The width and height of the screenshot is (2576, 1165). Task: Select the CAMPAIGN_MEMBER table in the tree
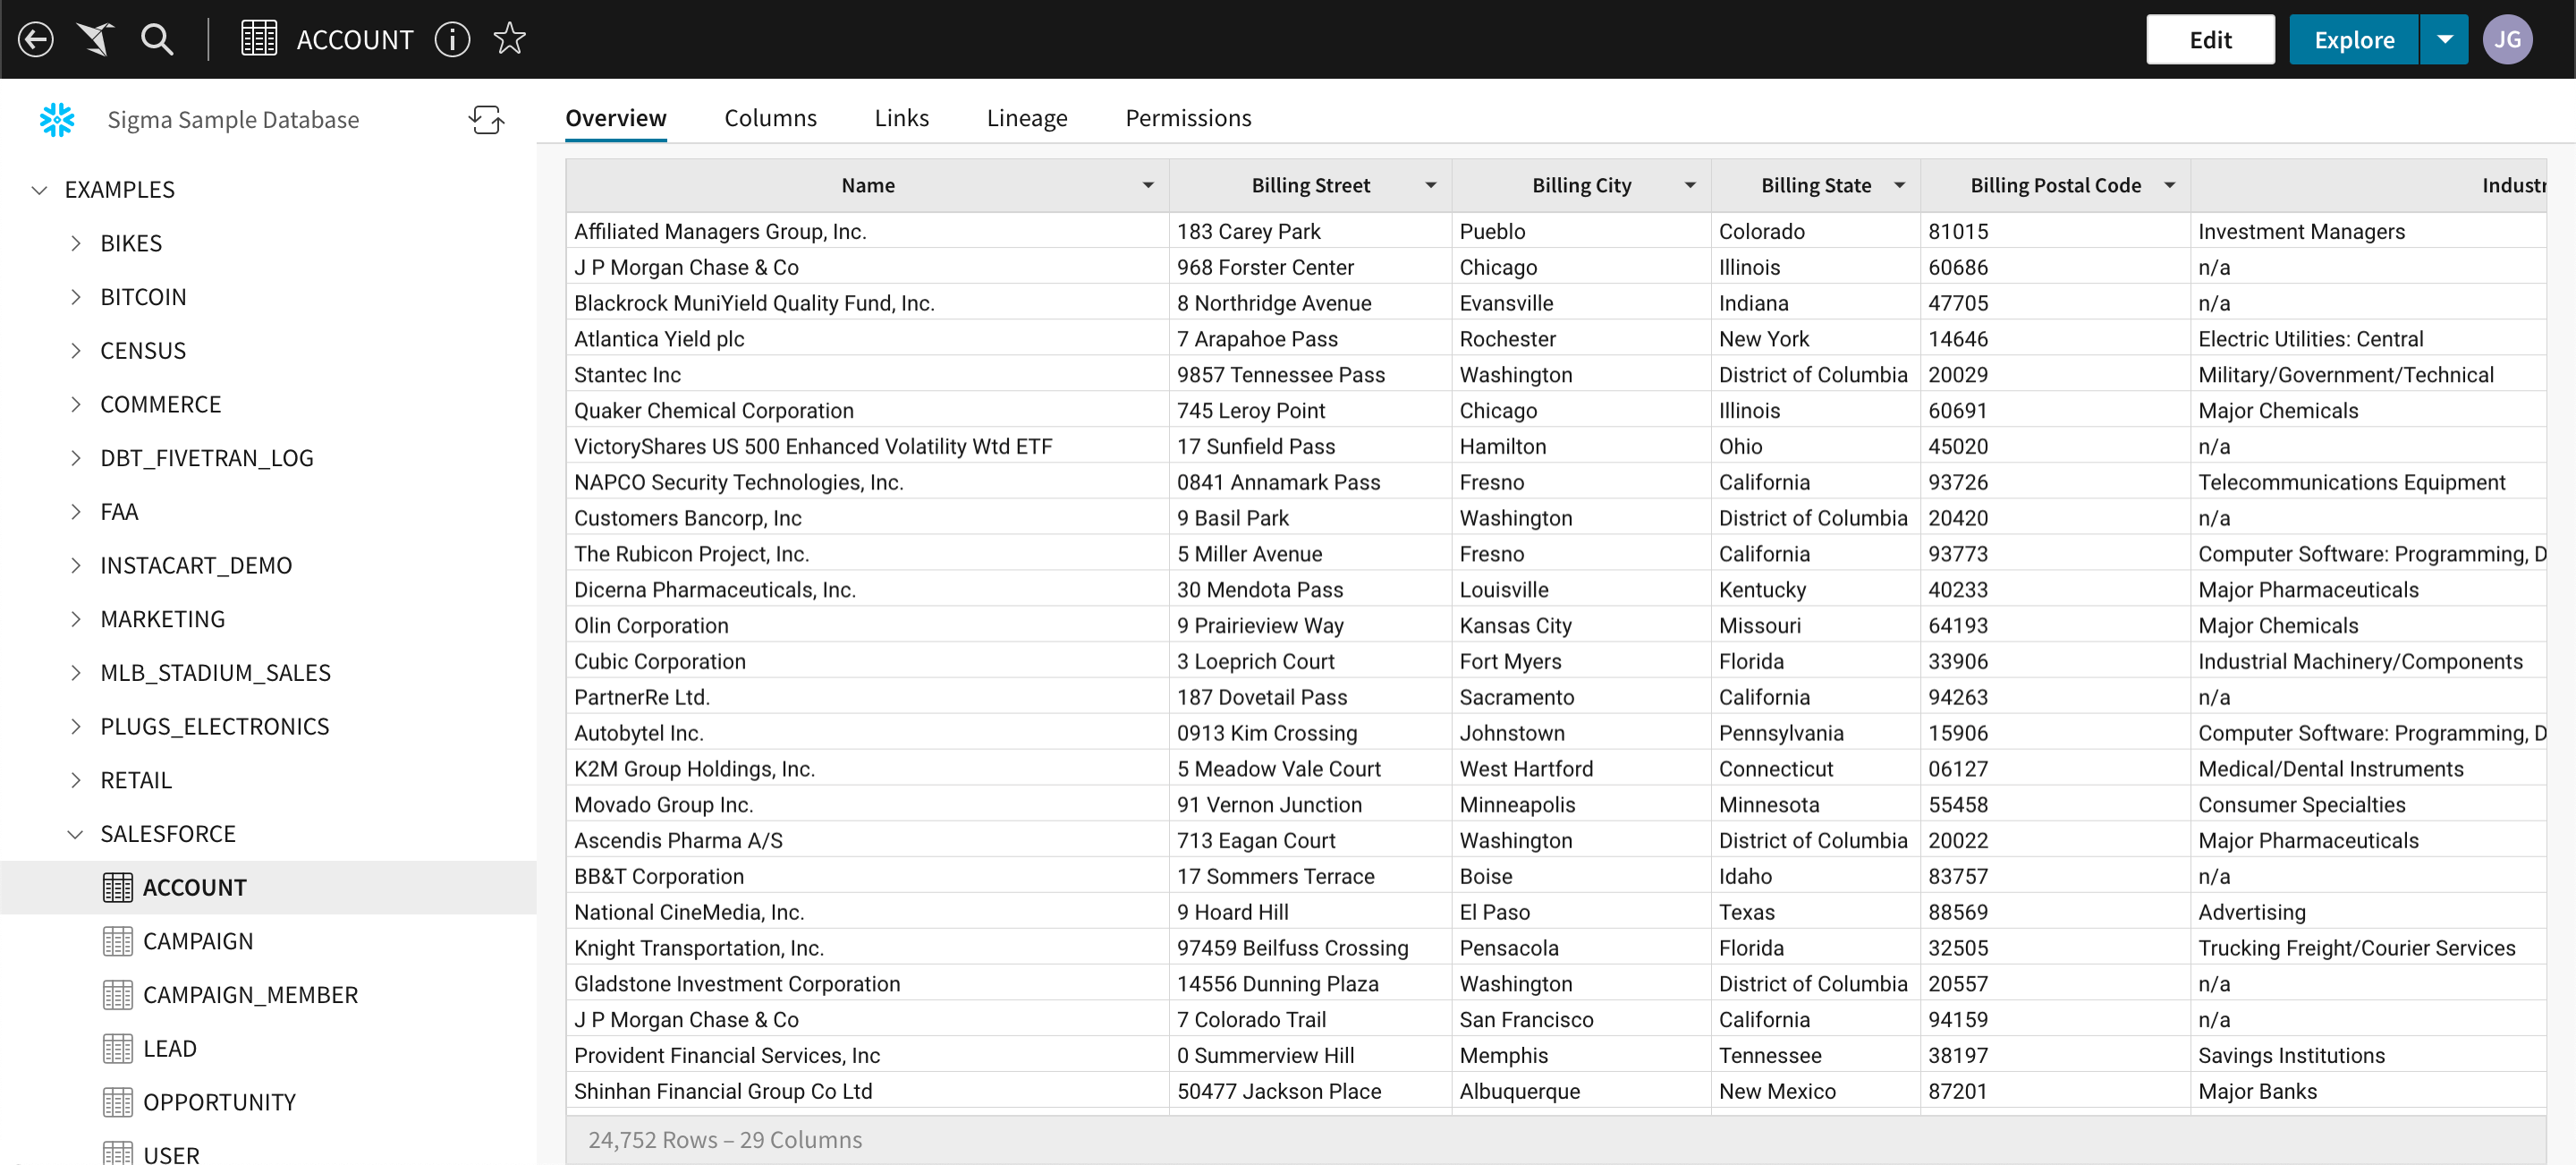click(251, 995)
